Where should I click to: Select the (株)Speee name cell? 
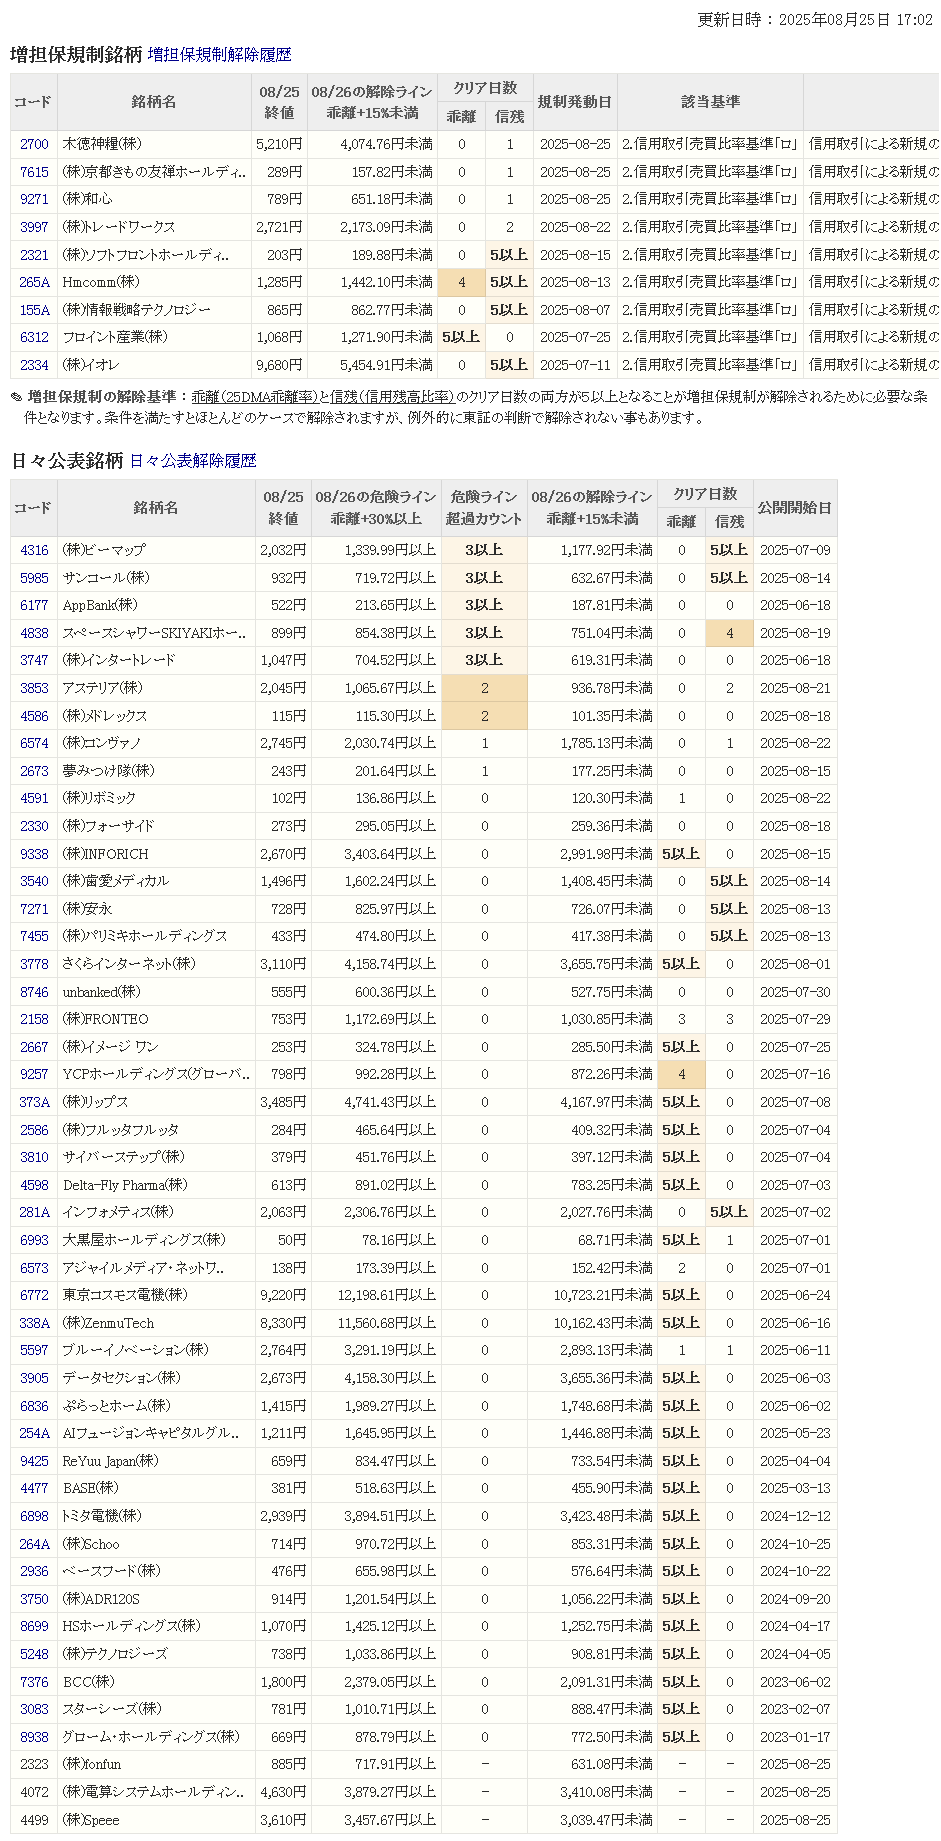pos(156,1820)
